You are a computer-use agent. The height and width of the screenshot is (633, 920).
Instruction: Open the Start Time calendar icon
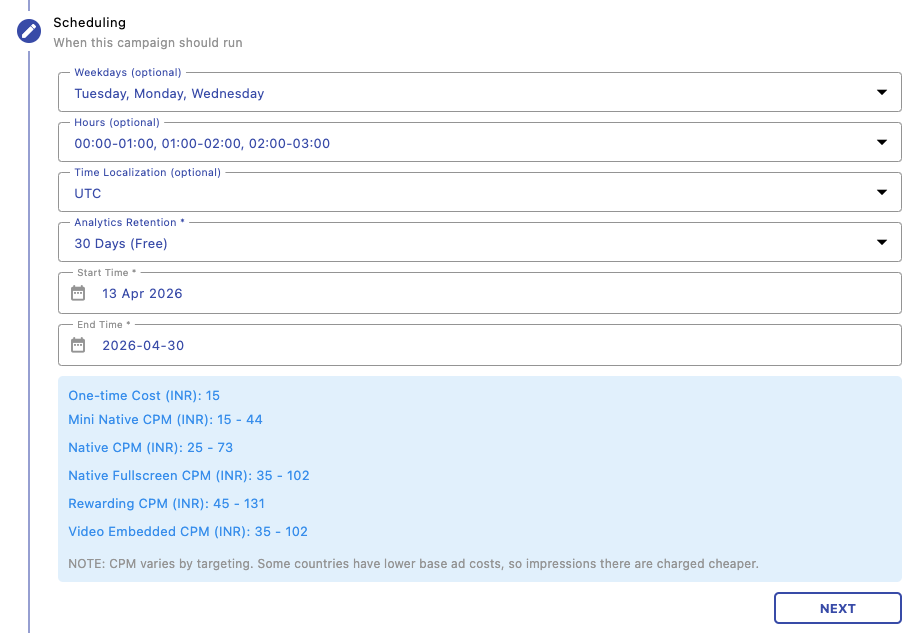[79, 294]
